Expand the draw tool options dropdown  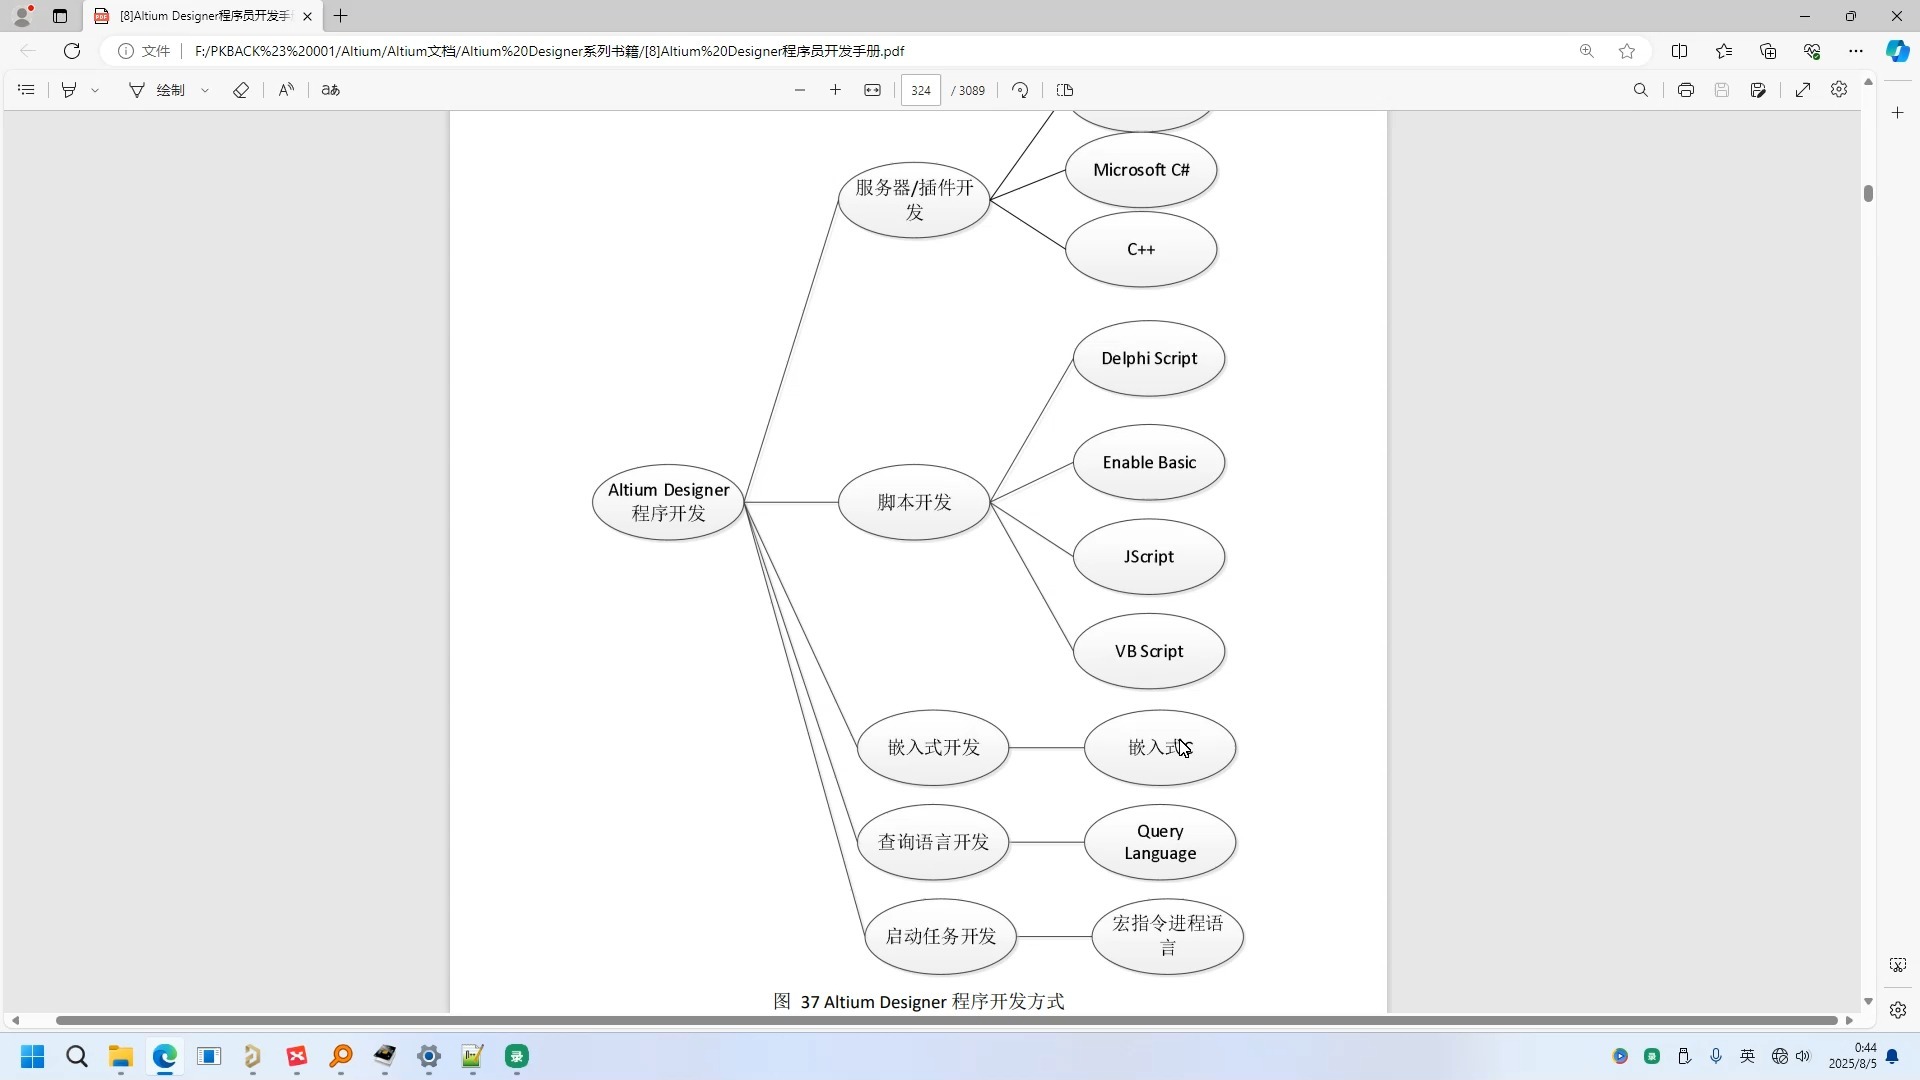coord(205,90)
